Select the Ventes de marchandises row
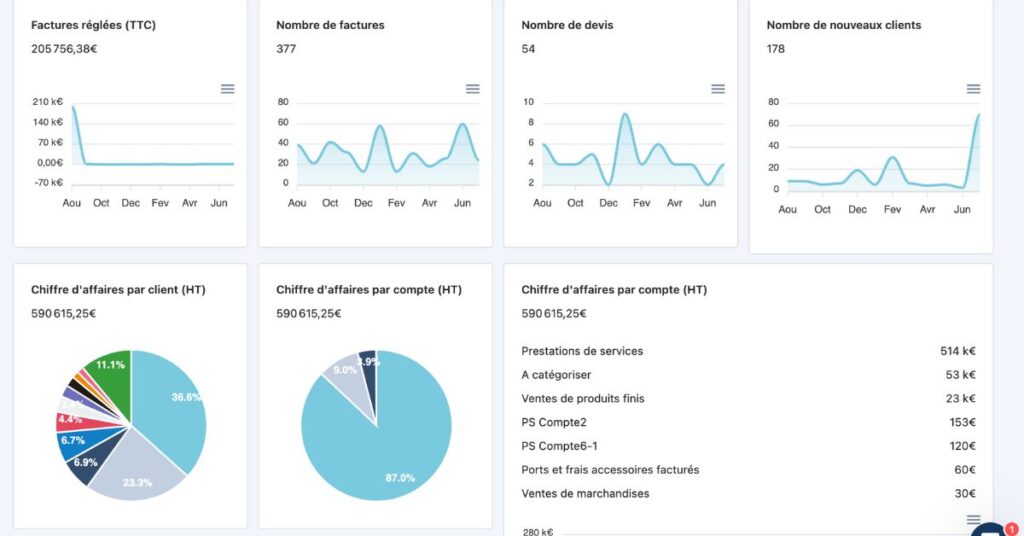 pos(585,494)
